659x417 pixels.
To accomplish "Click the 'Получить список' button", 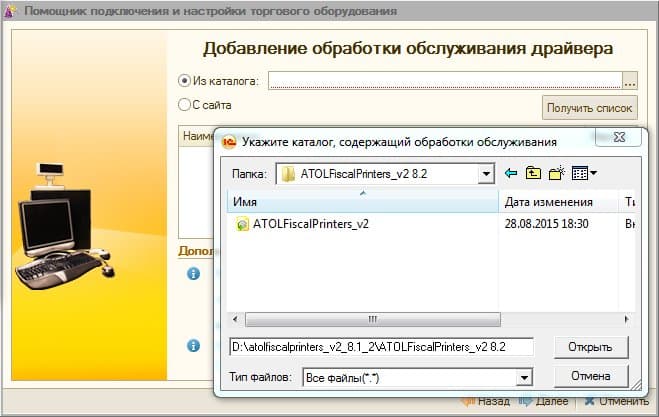I will point(589,108).
